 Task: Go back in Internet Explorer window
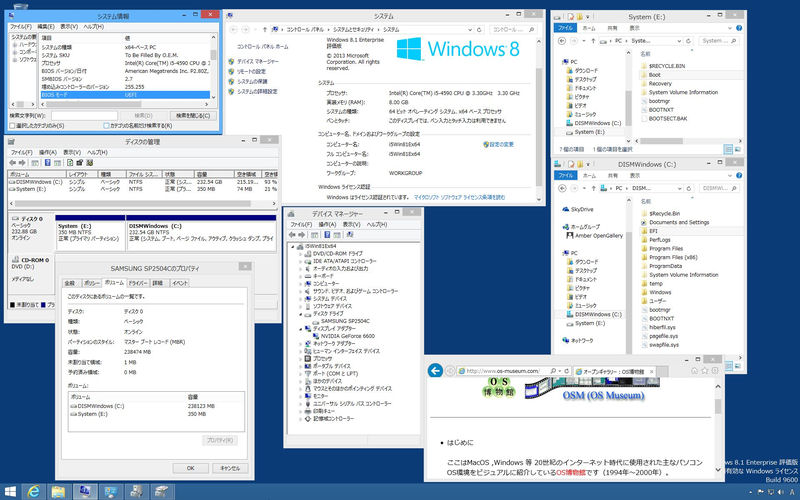pos(435,370)
